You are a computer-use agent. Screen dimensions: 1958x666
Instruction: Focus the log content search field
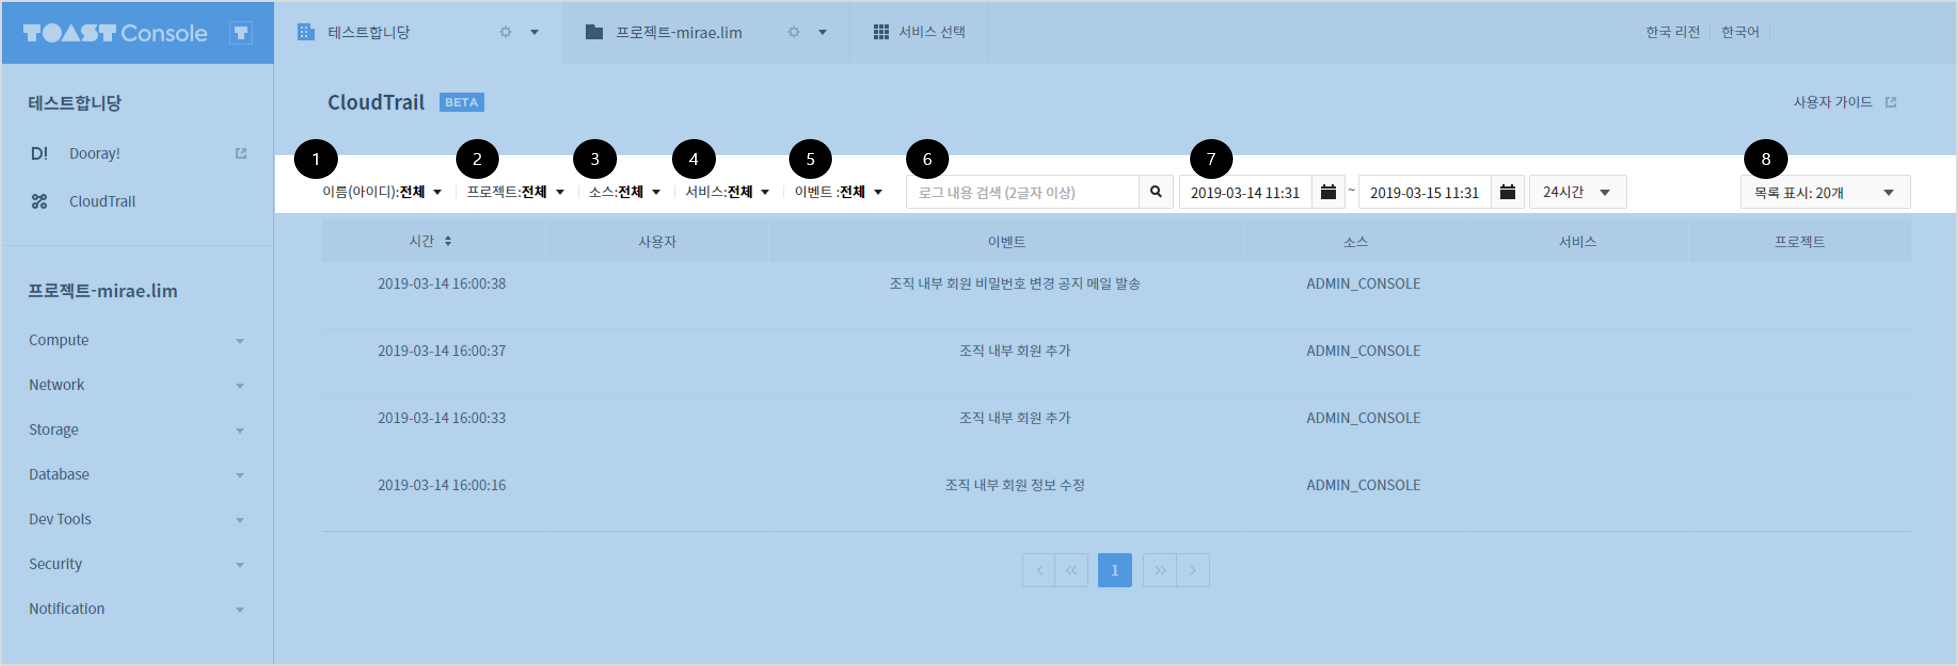[x=1022, y=192]
